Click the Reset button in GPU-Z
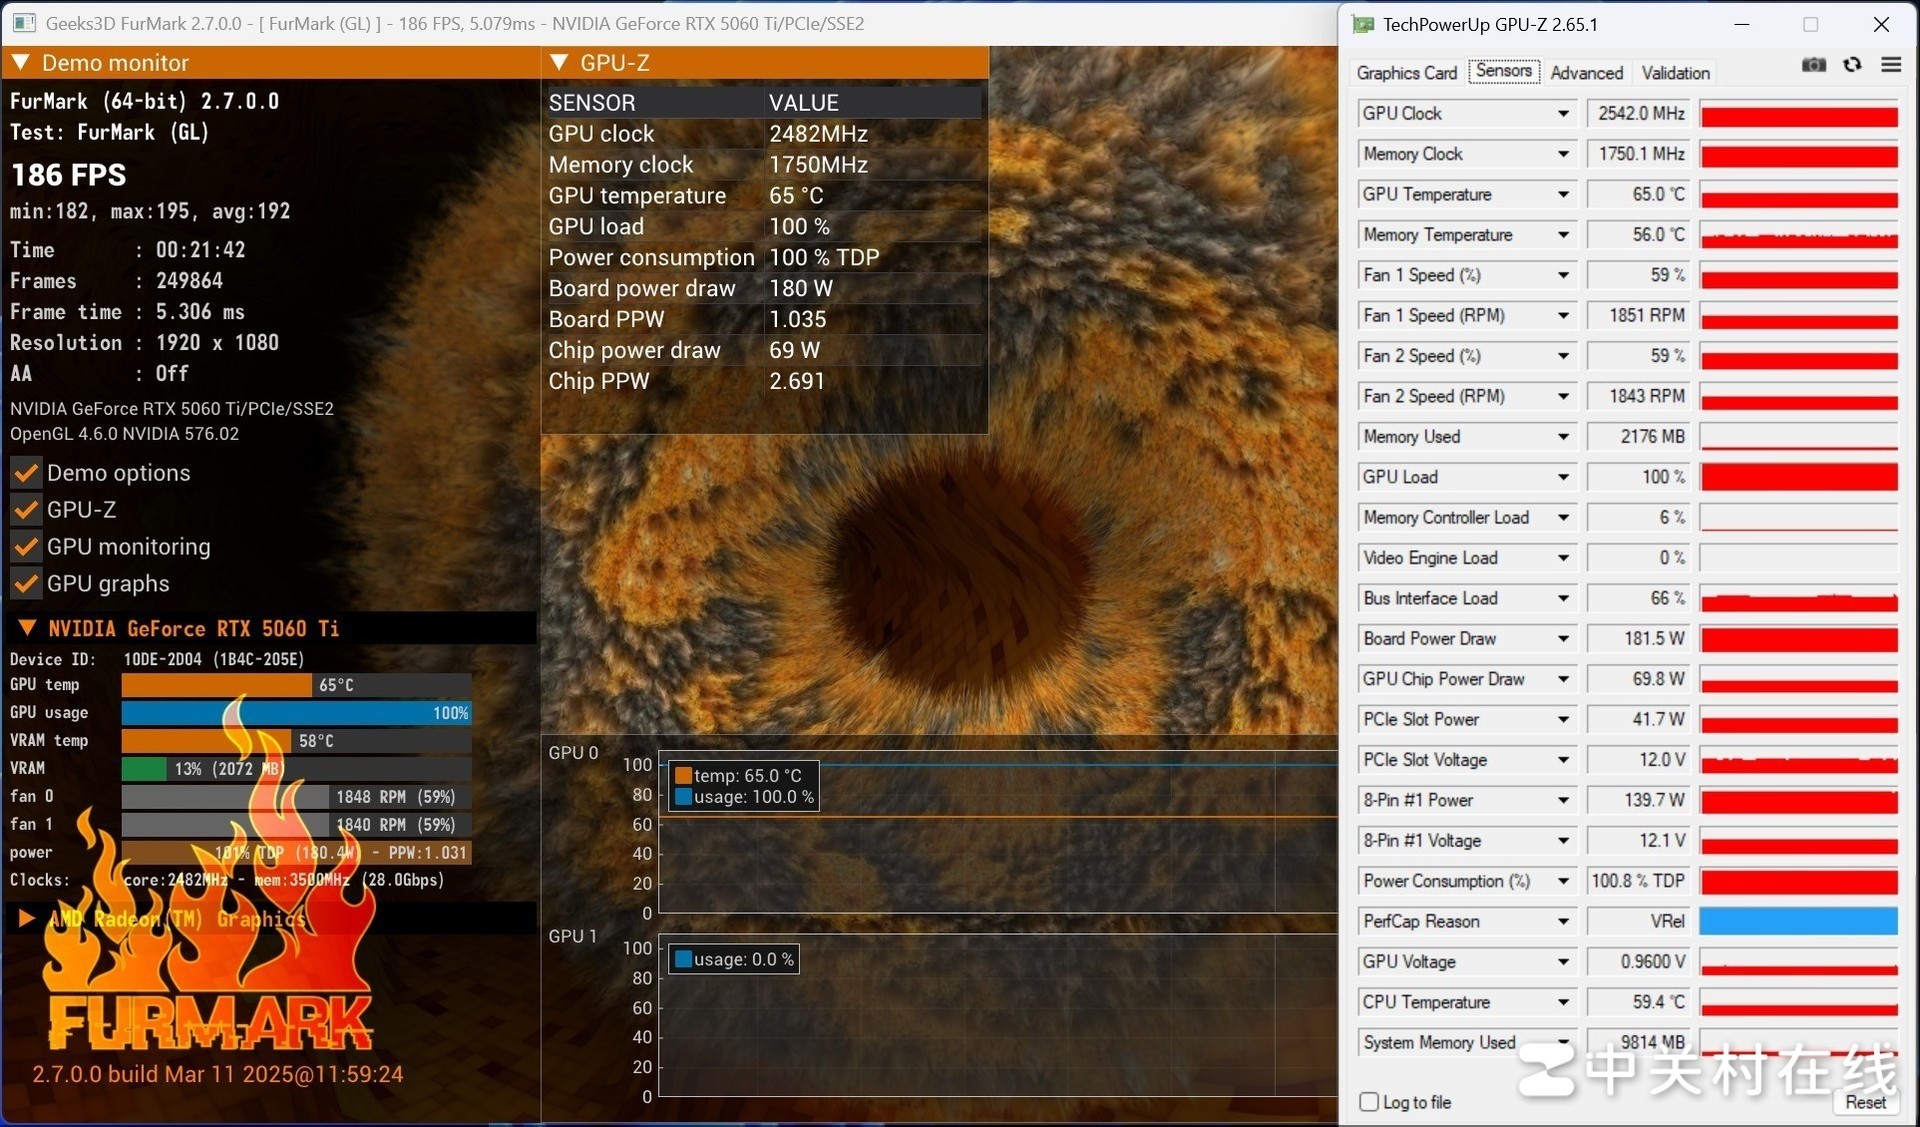This screenshot has height=1127, width=1920. click(x=1865, y=1102)
